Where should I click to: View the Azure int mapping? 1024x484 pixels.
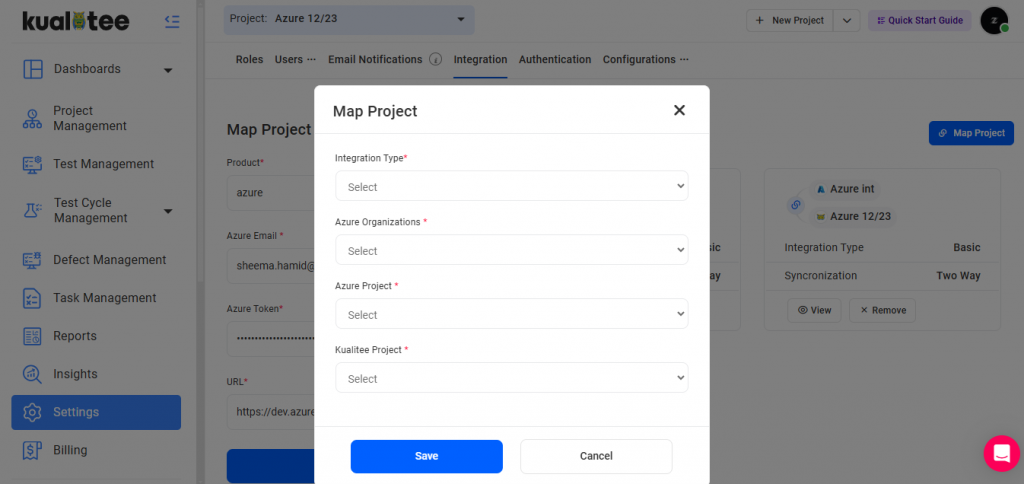pyautogui.click(x=814, y=311)
